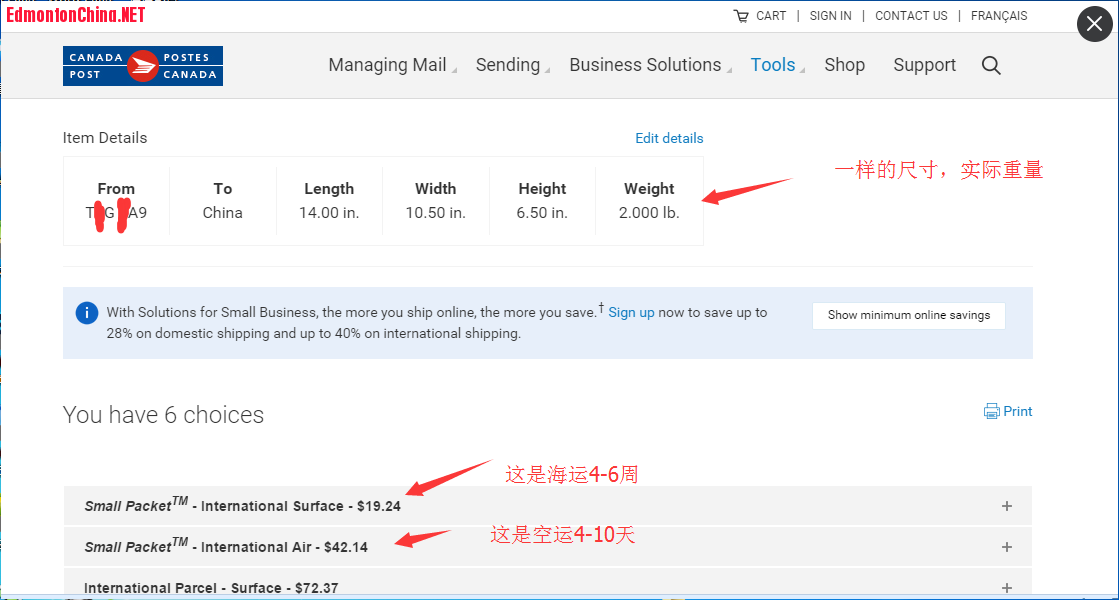This screenshot has height=600, width=1119.
Task: Switch language to FRANÇAIS
Action: coord(998,16)
